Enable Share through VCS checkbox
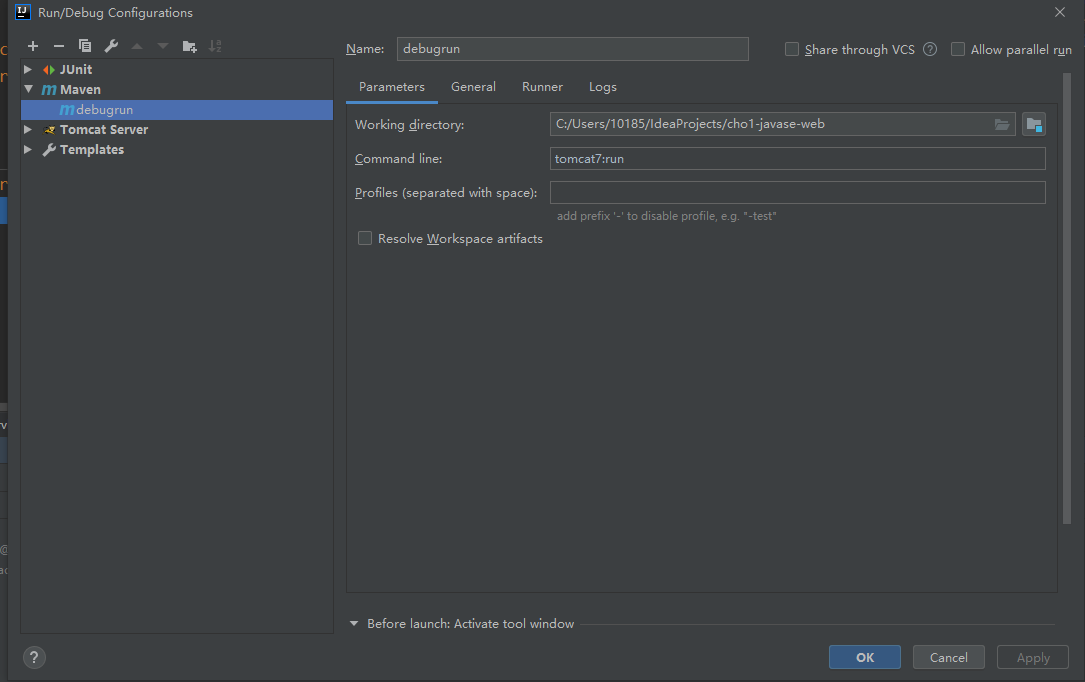1085x682 pixels. click(792, 49)
